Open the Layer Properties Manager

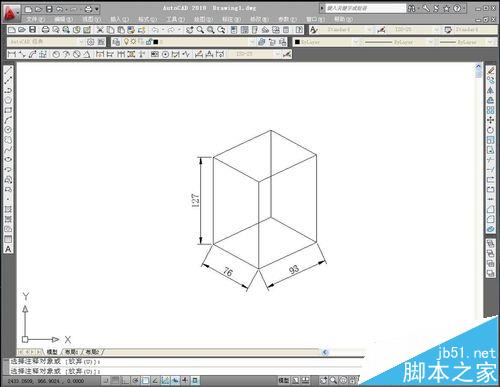(x=116, y=42)
